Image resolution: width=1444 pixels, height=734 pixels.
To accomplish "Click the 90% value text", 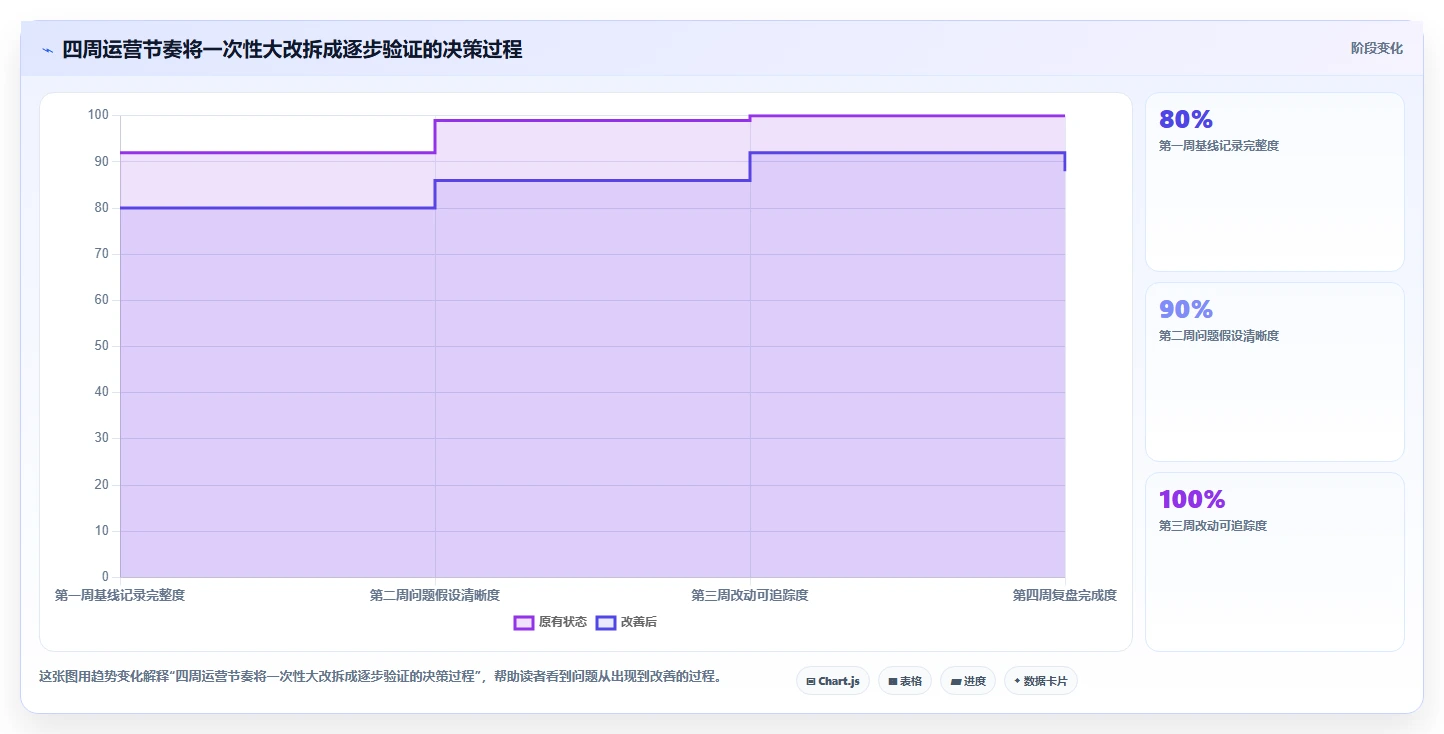I will tap(1185, 309).
